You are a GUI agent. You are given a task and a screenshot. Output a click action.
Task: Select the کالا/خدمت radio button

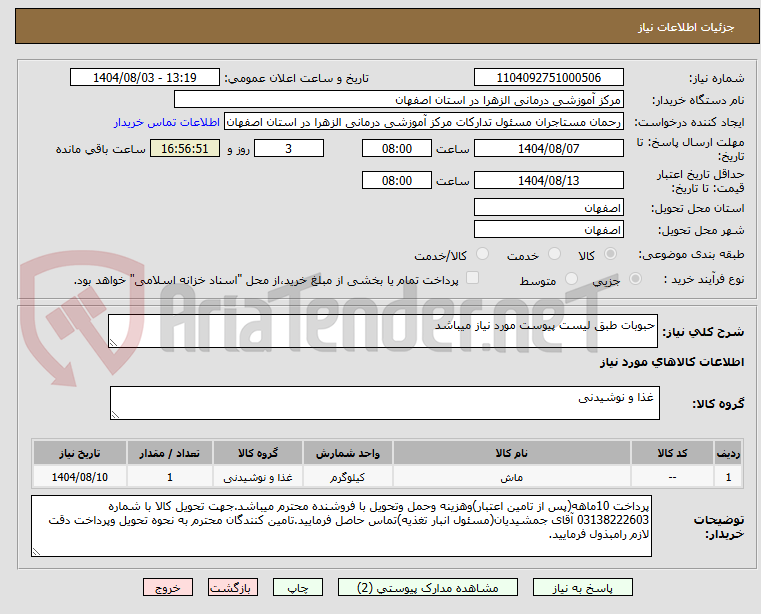[x=482, y=254]
